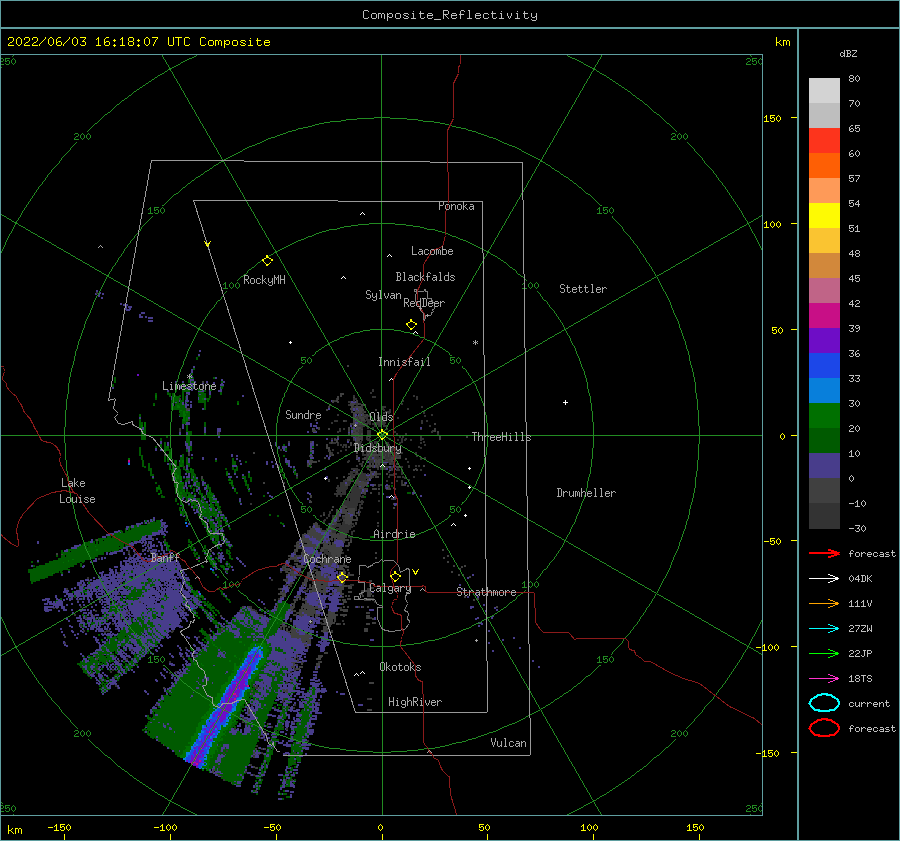
Task: Click the dBZ legend heading
Action: point(848,53)
